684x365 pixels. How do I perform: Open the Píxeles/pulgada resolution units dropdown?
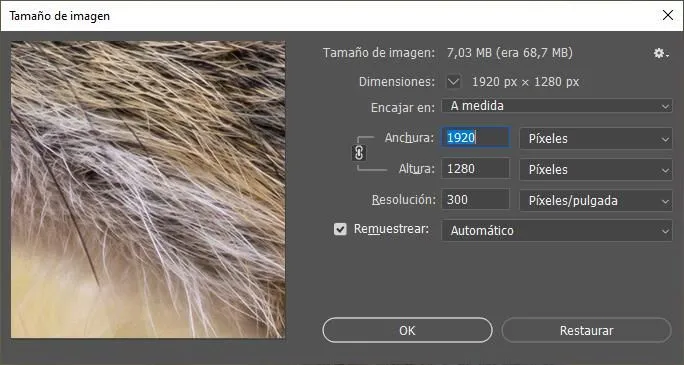click(x=596, y=201)
